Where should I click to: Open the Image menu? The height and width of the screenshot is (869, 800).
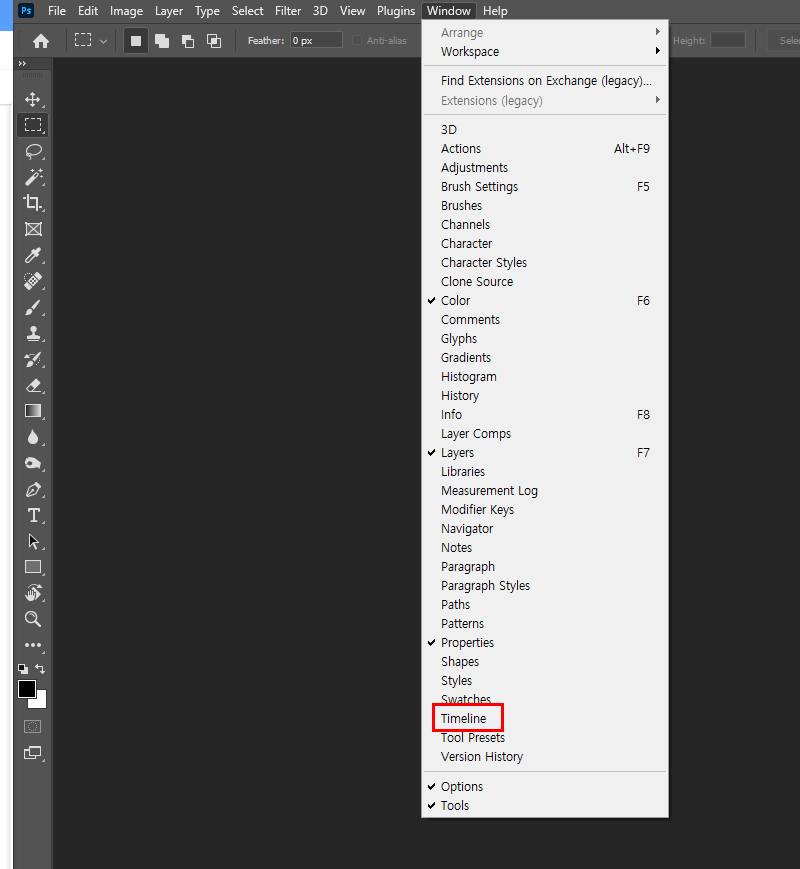(x=126, y=11)
